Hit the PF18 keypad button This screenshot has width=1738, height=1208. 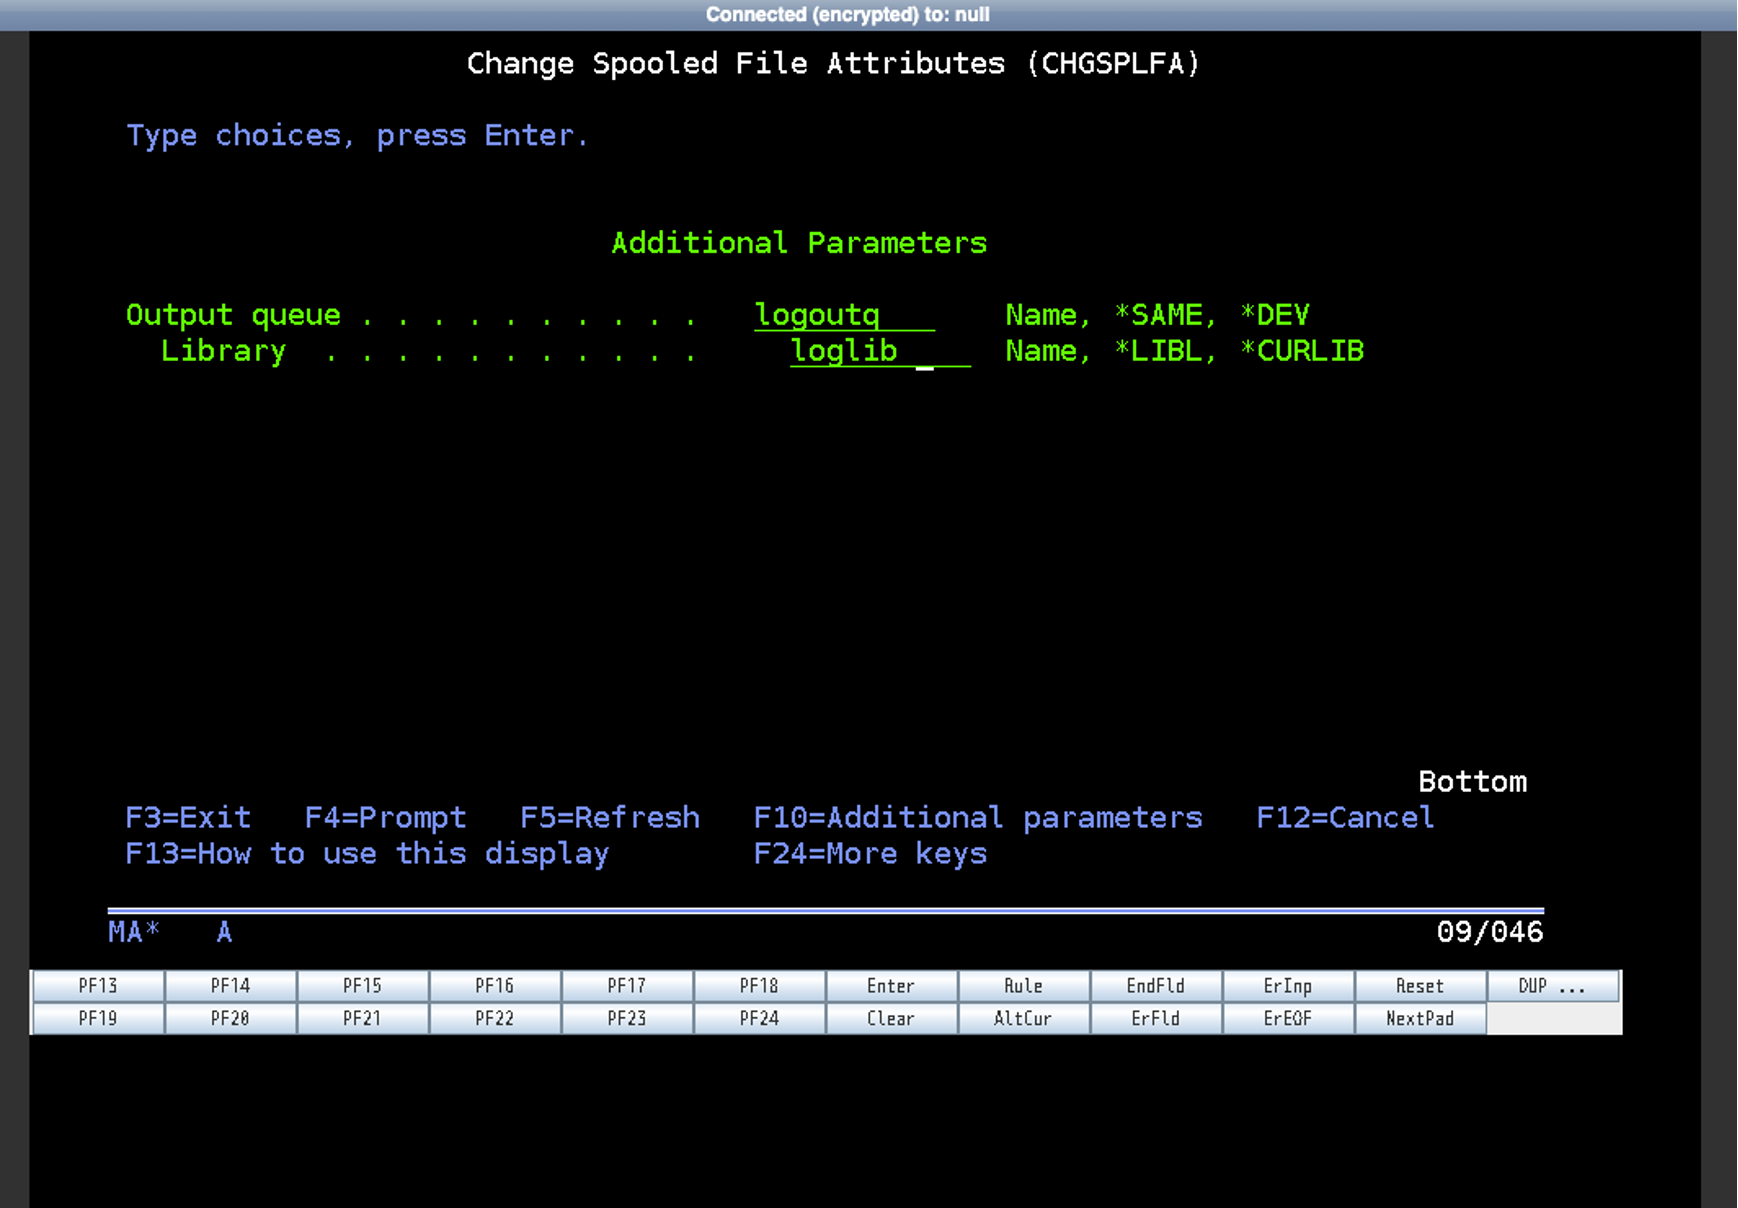click(759, 986)
